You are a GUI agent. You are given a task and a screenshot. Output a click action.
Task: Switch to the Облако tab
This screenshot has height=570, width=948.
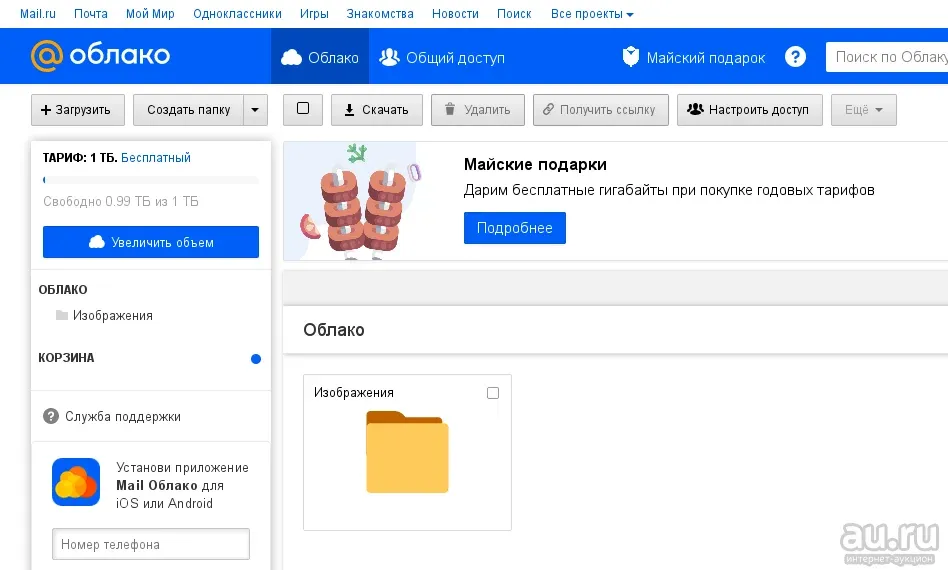tap(320, 57)
